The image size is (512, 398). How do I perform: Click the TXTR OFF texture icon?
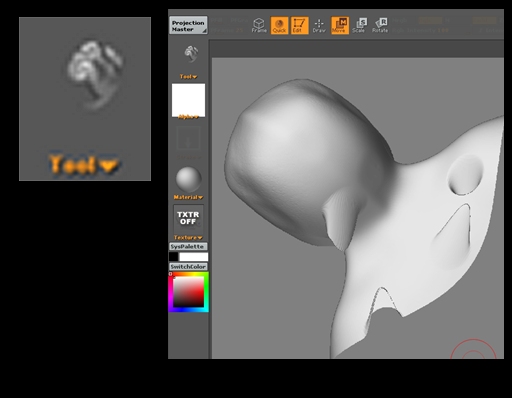coord(188,218)
